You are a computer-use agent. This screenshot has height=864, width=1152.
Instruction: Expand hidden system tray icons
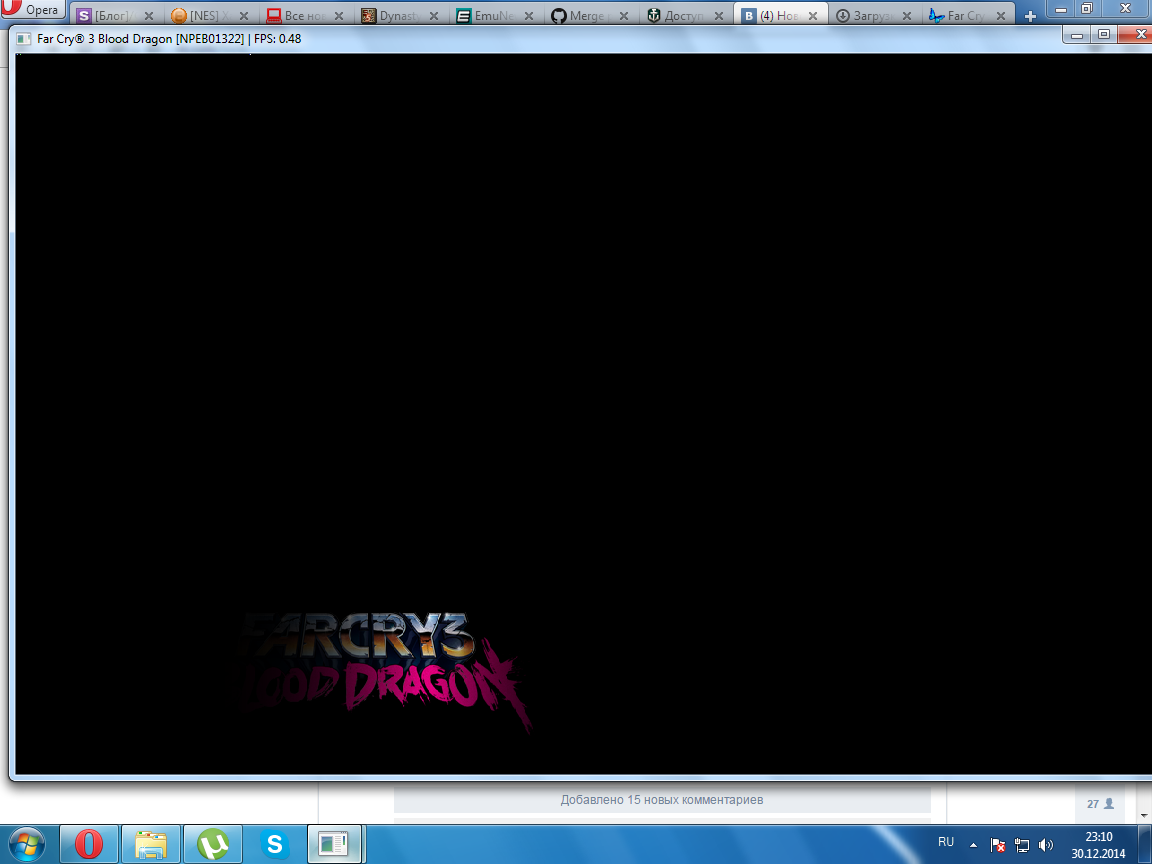[973, 844]
